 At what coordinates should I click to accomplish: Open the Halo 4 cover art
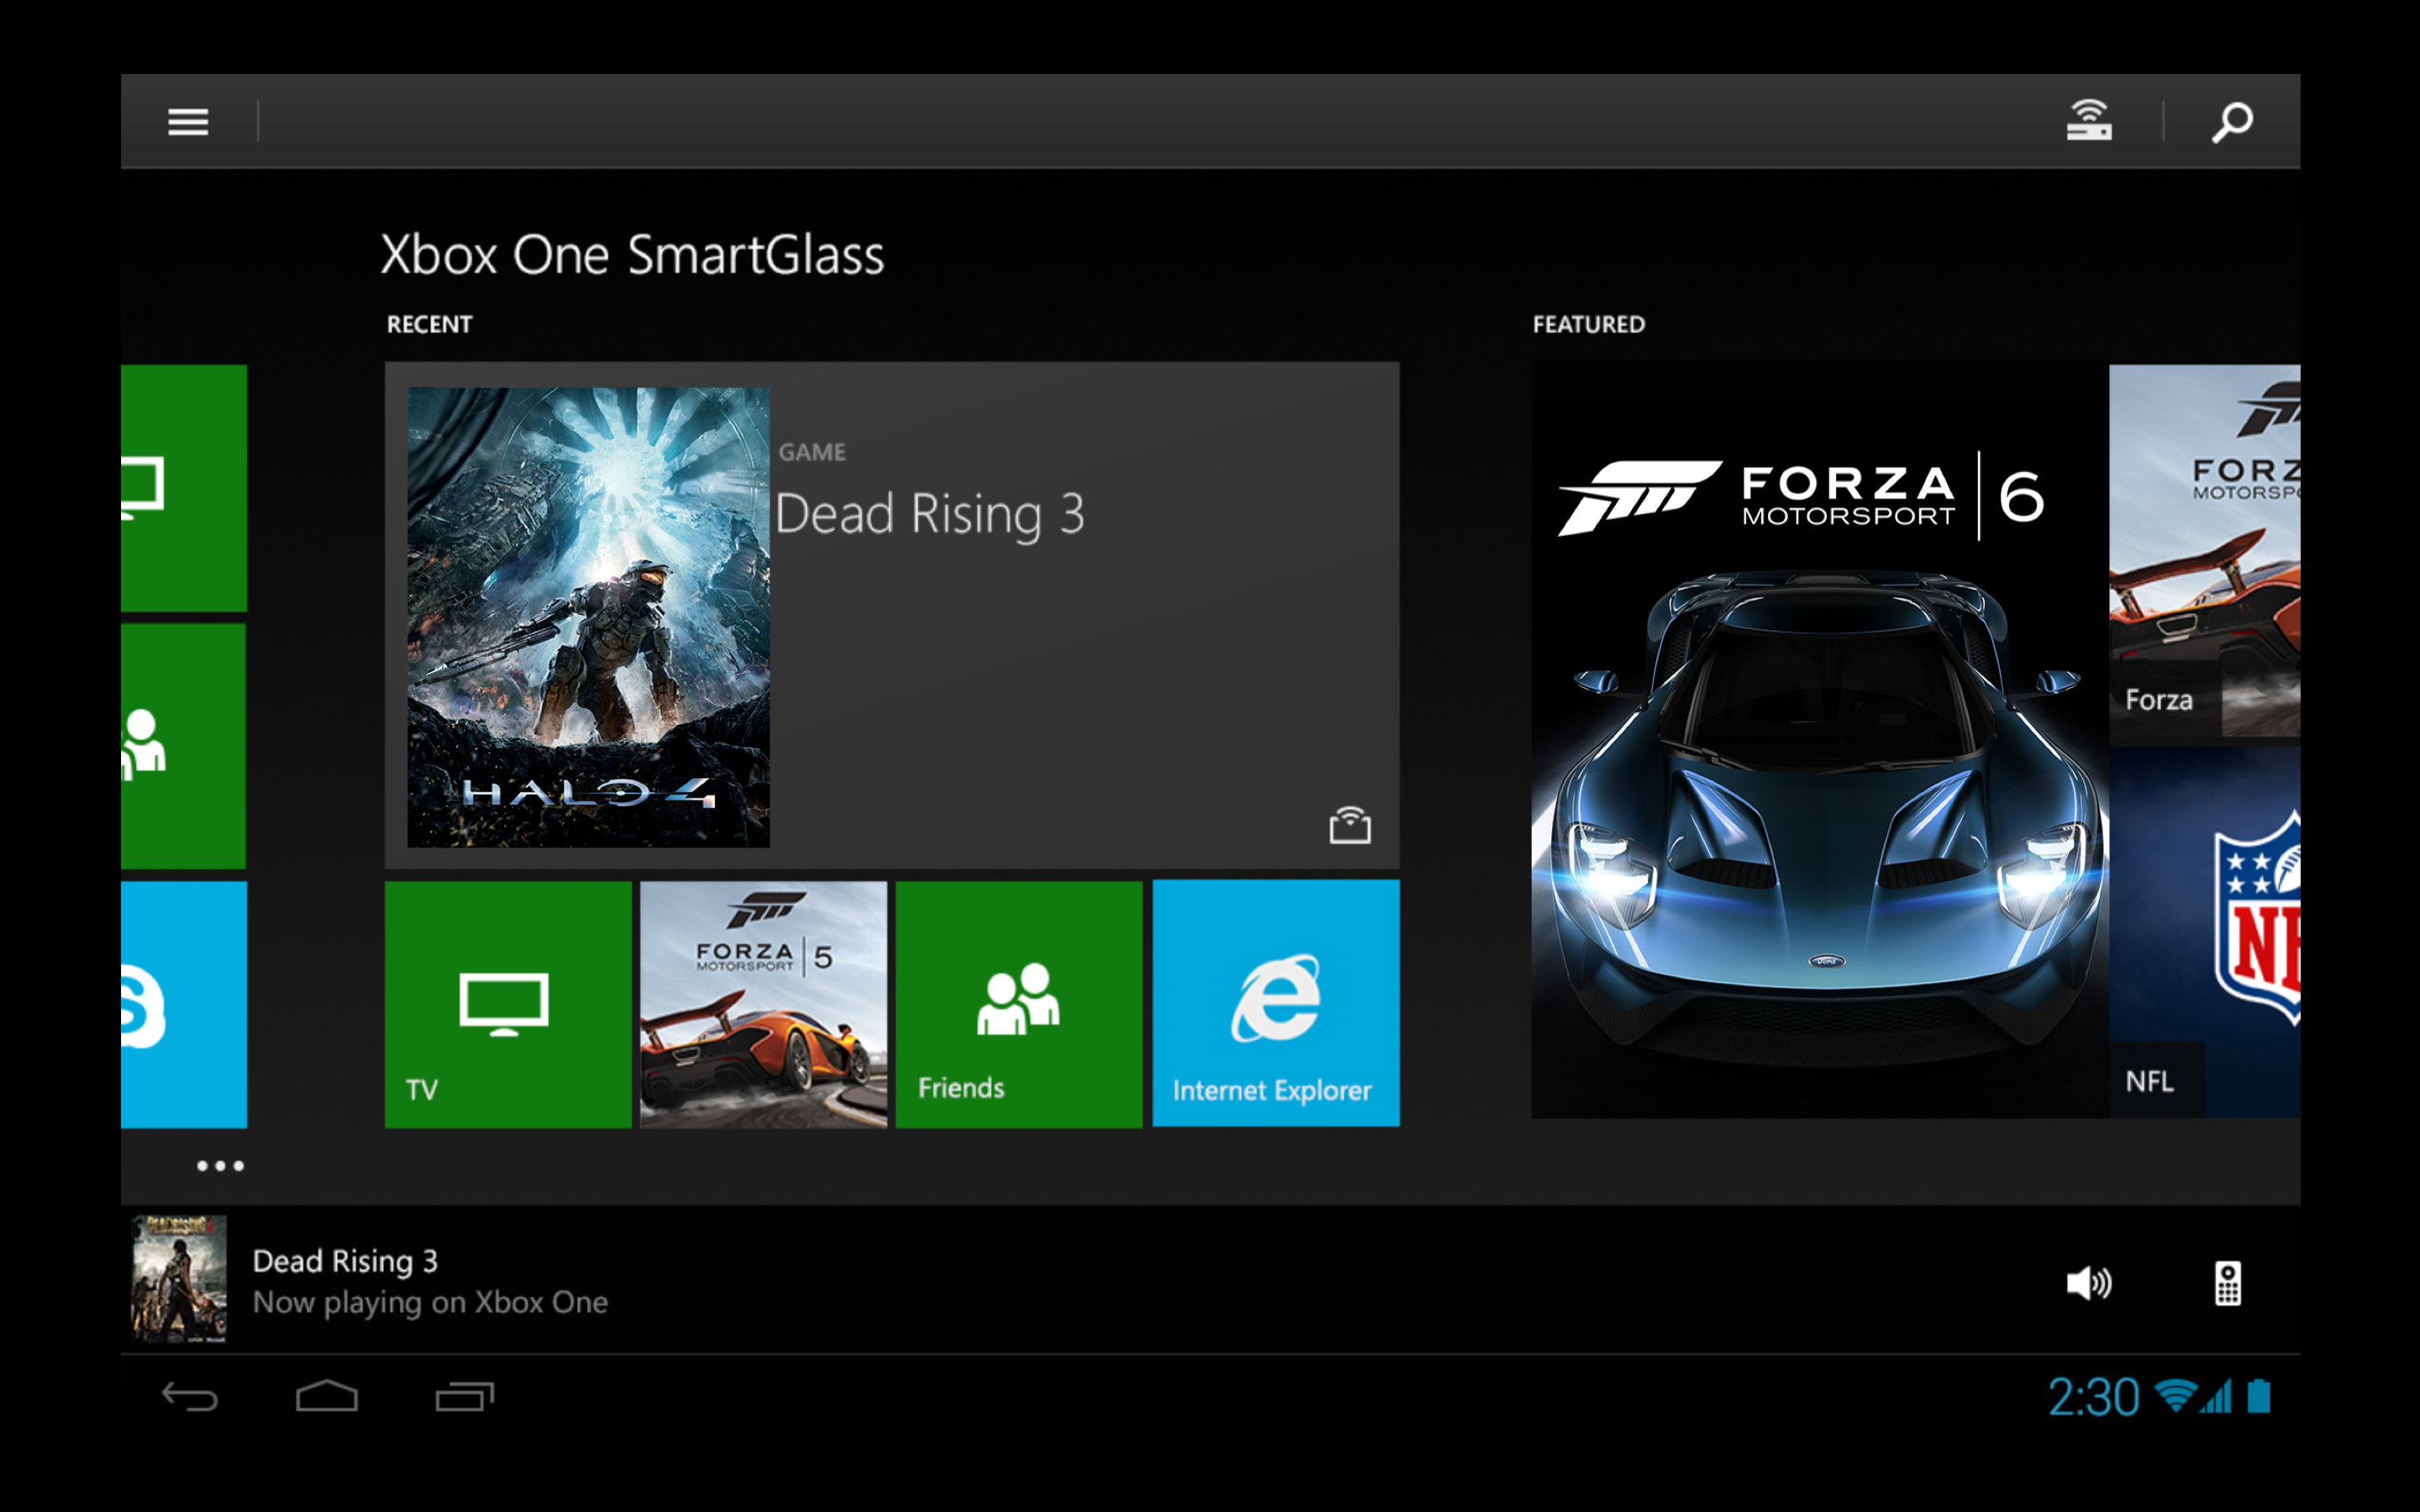588,617
